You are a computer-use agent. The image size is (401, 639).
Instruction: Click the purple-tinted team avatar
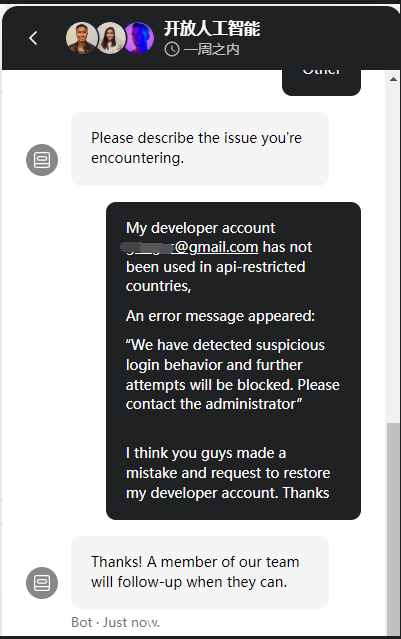(x=139, y=38)
